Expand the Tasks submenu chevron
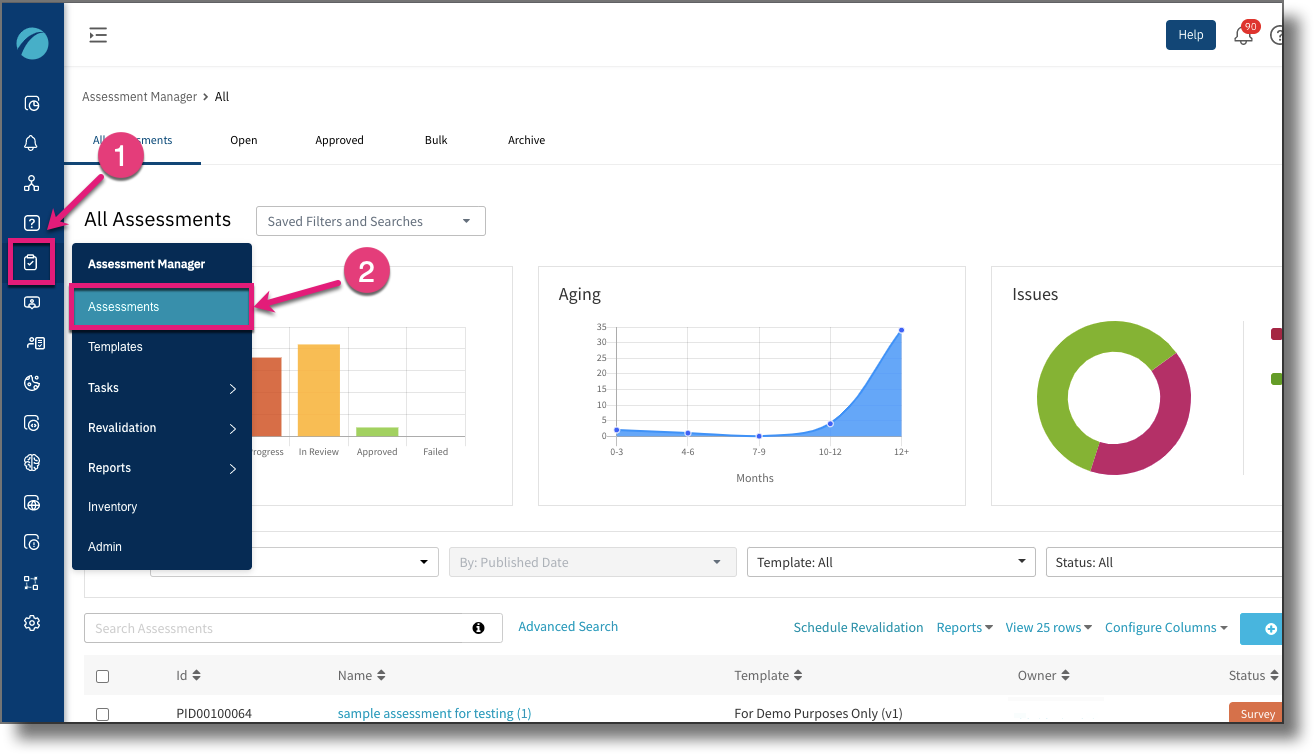This screenshot has height=755, width=1315. 231,388
